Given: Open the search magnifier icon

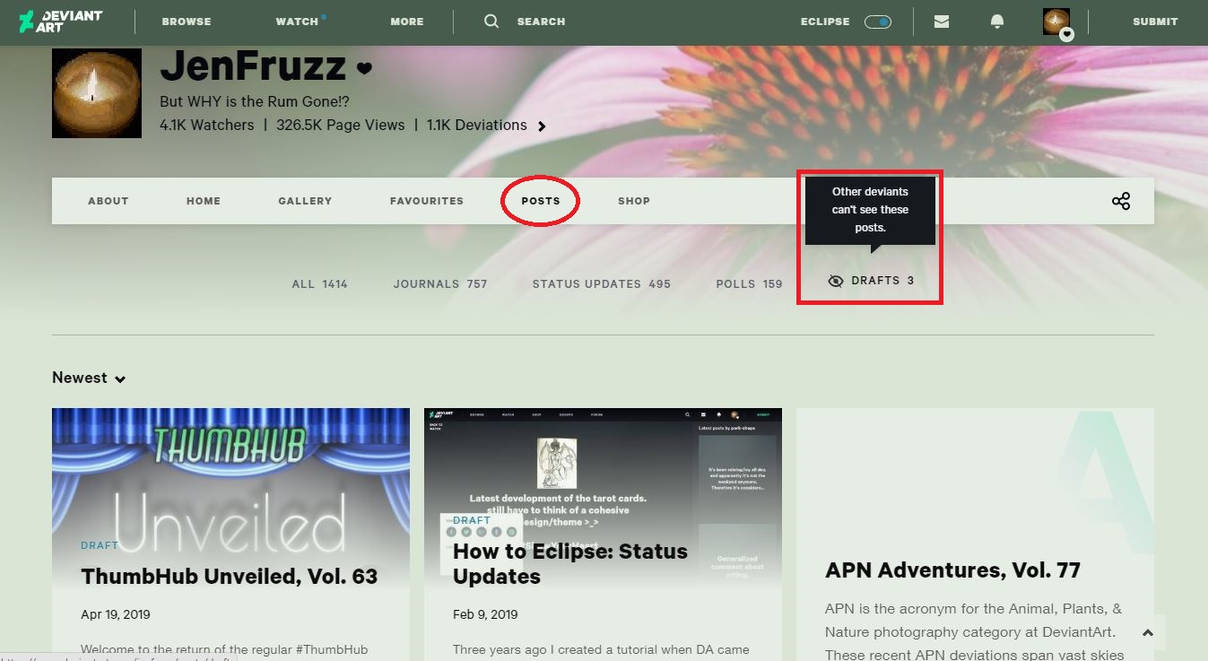Looking at the screenshot, I should point(491,21).
